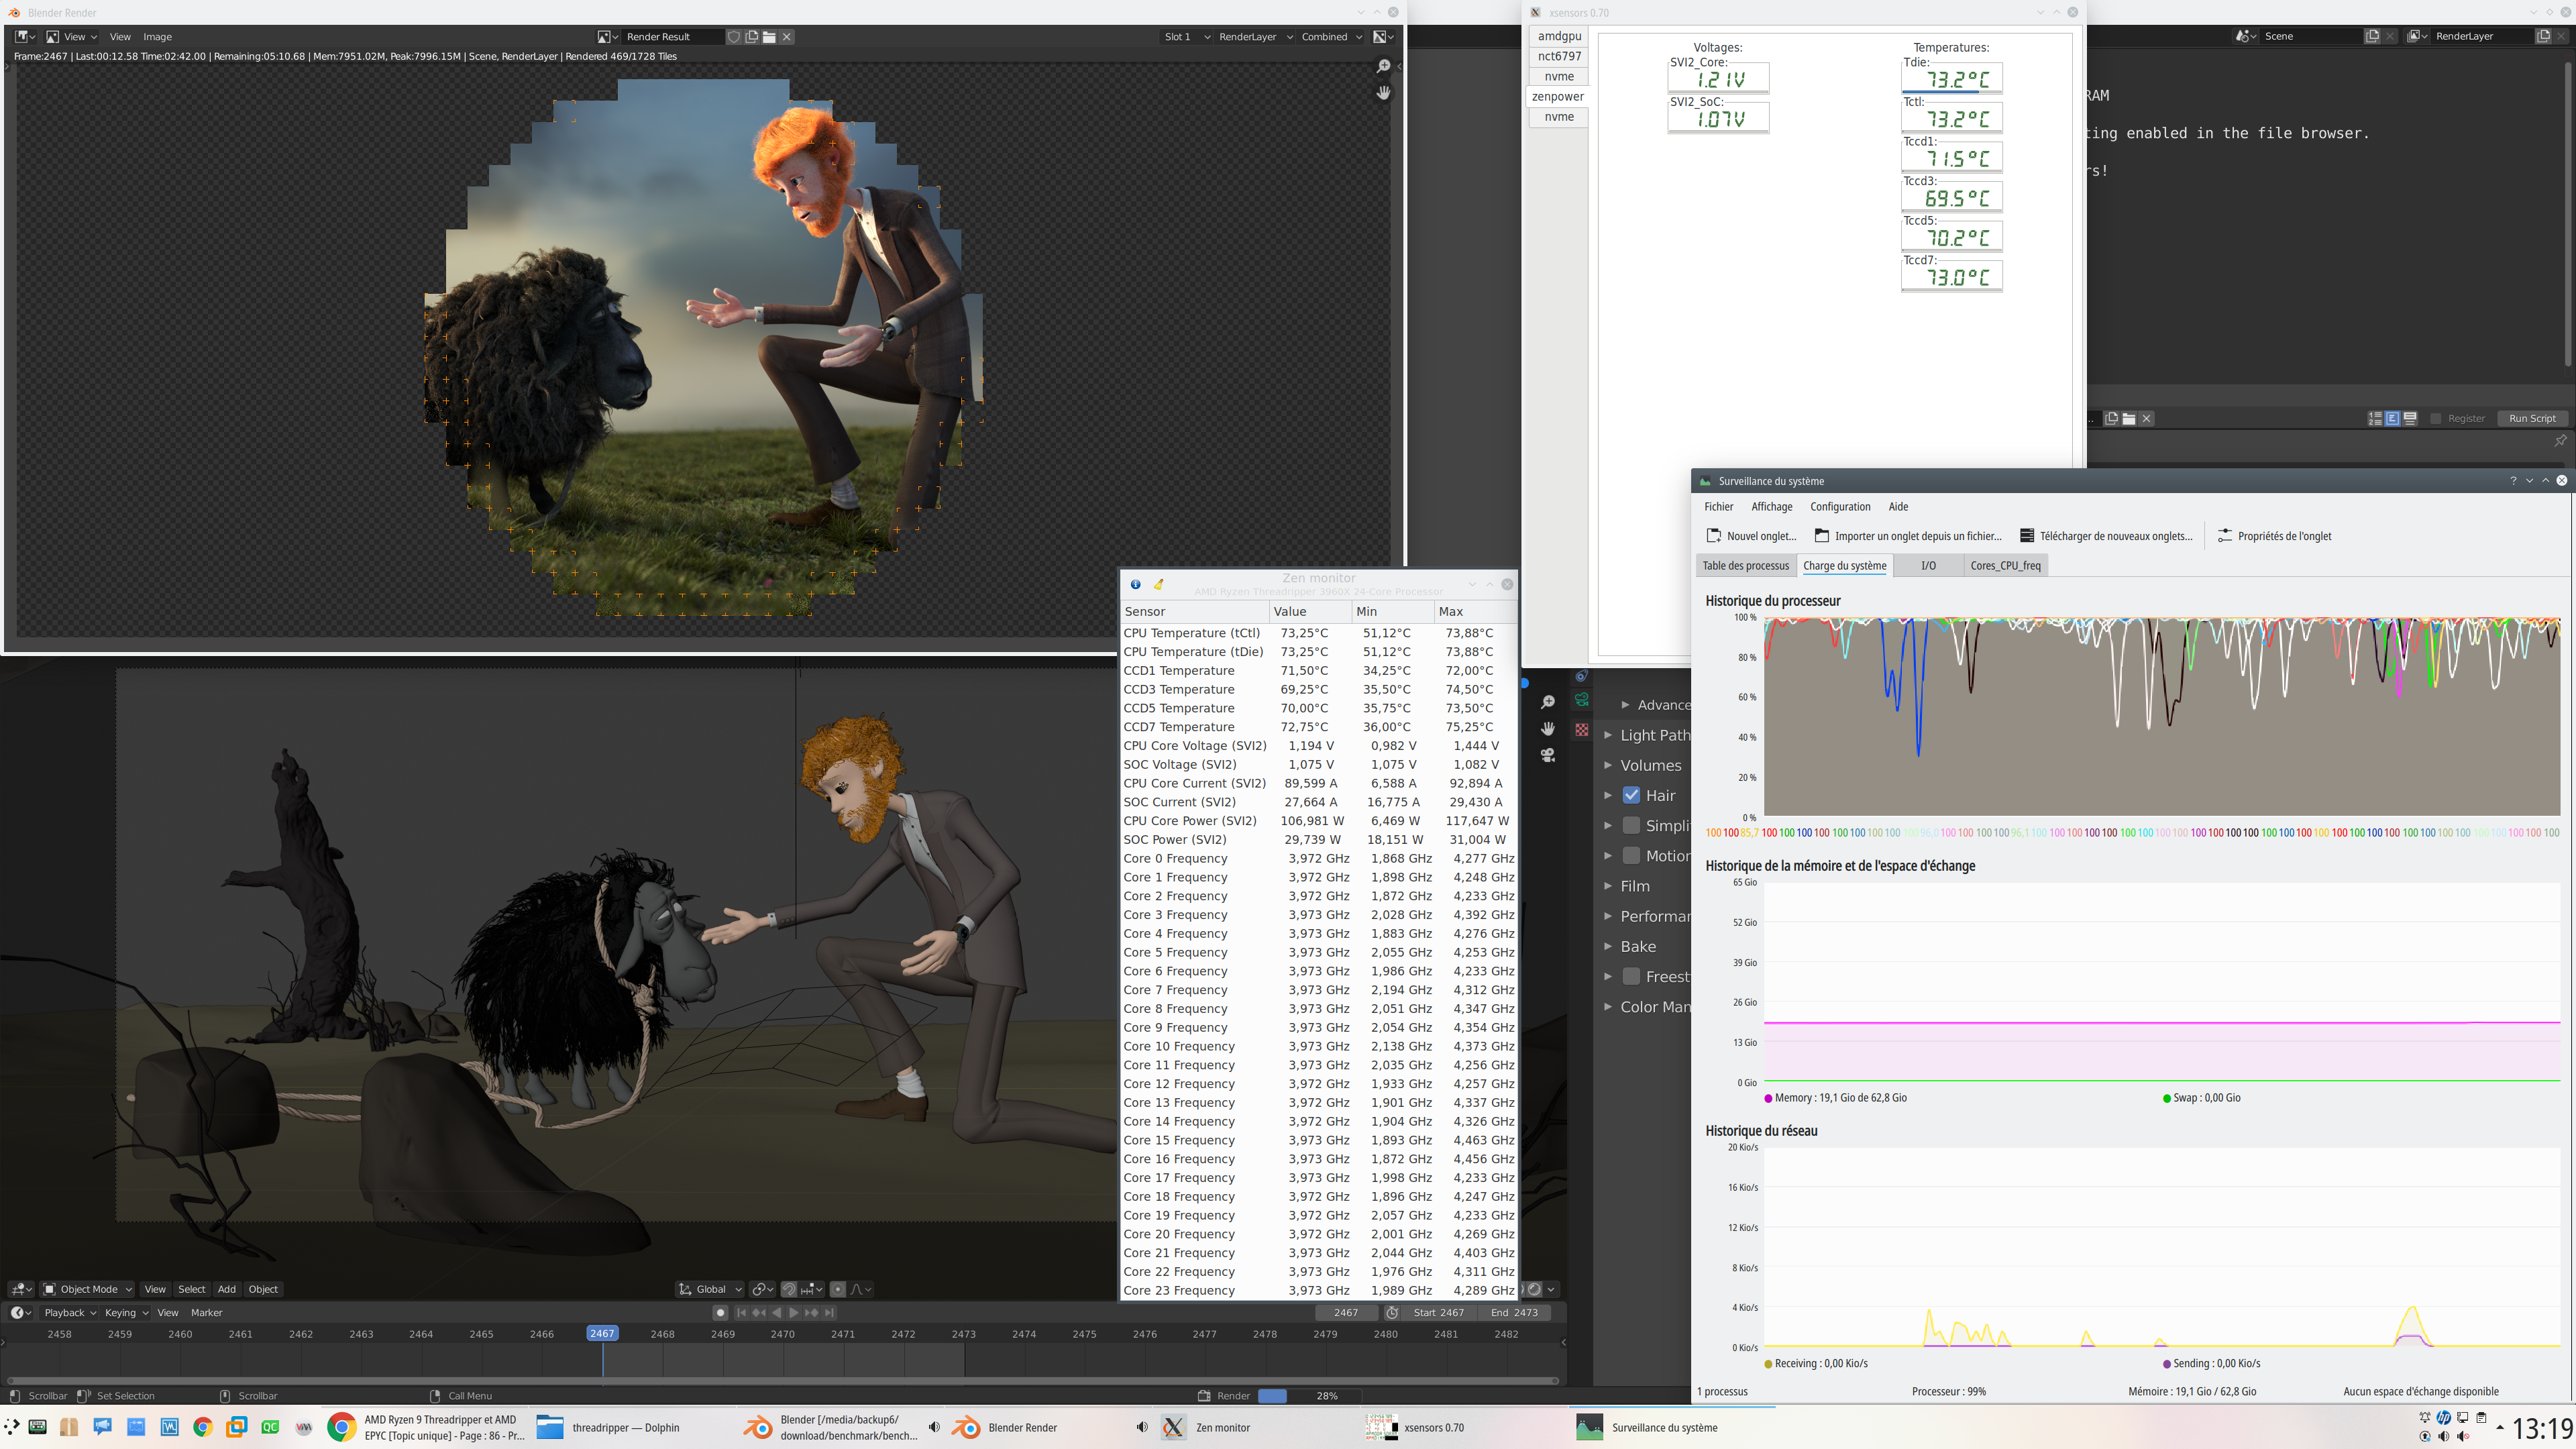Open the Combined pass dropdown

tap(1331, 37)
